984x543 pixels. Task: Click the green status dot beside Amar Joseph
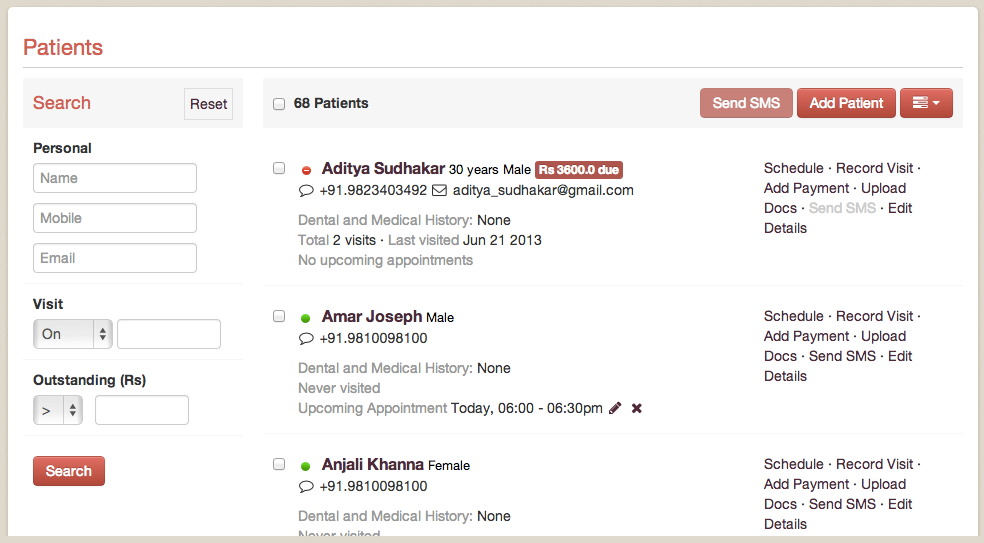pos(306,318)
